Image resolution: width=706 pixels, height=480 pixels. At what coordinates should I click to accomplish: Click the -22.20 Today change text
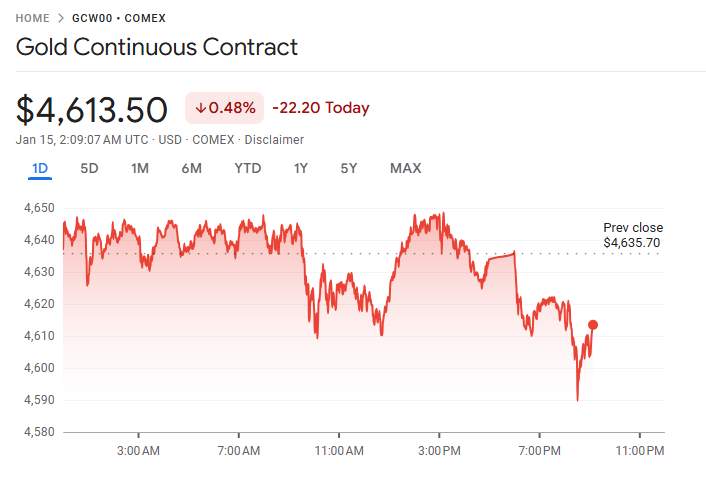(x=320, y=108)
